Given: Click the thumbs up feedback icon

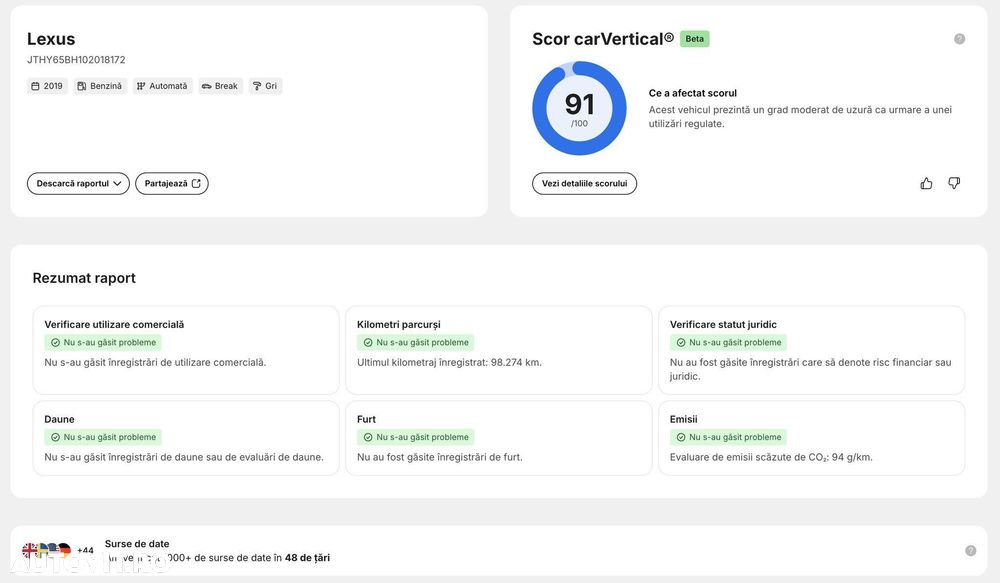Looking at the screenshot, I should coord(926,184).
